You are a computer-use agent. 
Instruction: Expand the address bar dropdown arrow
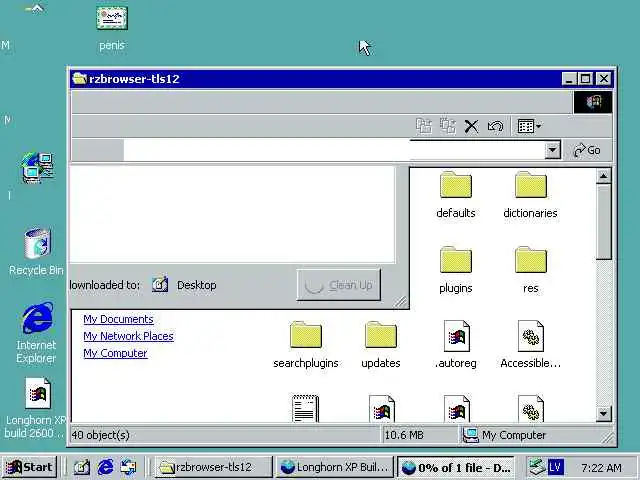pyautogui.click(x=553, y=150)
